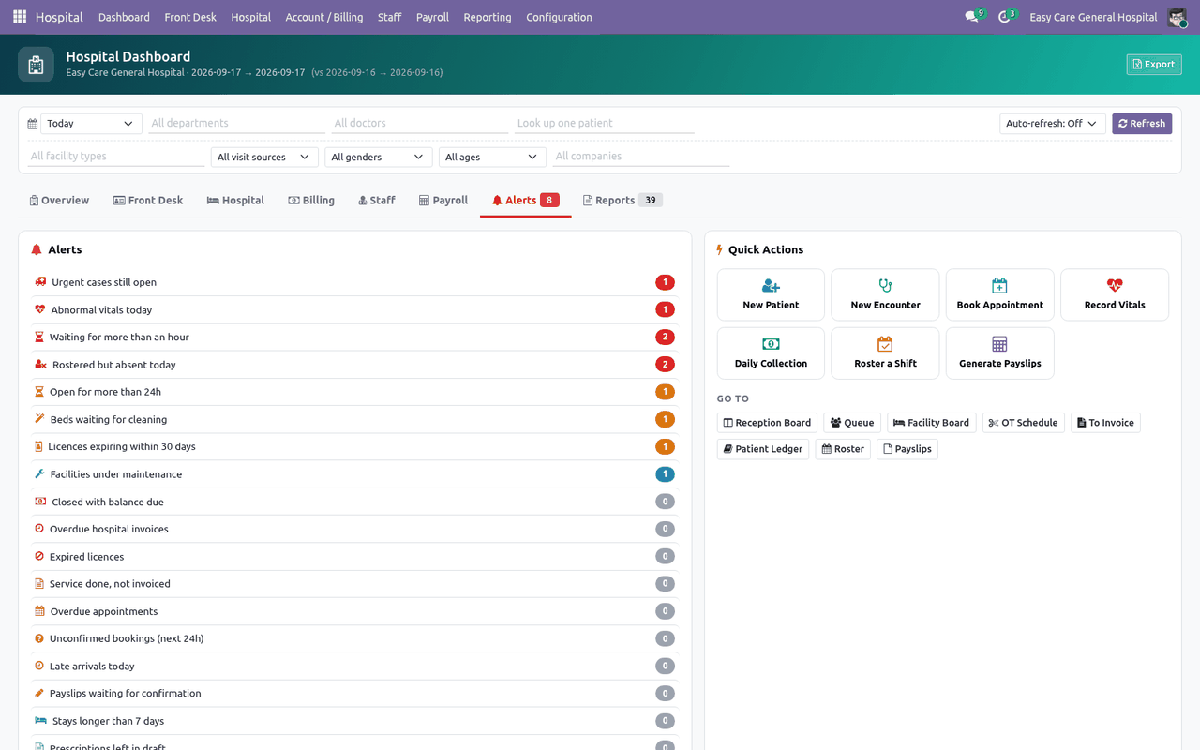1200x750 pixels.
Task: Click the ambulance icon for urgent cases
Action: pos(40,282)
